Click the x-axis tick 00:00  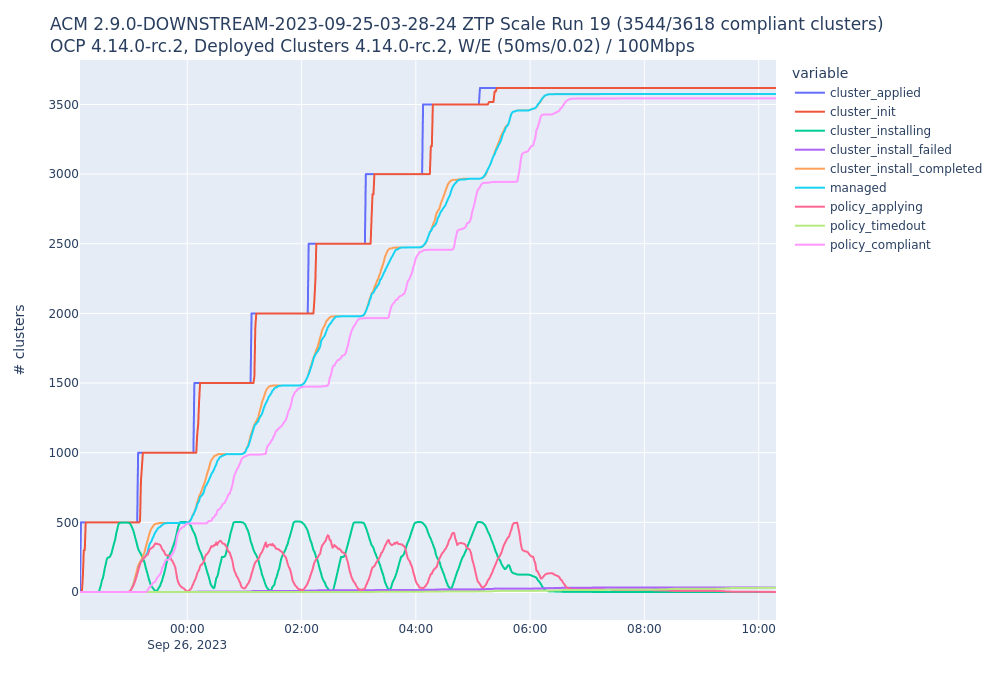[x=187, y=629]
